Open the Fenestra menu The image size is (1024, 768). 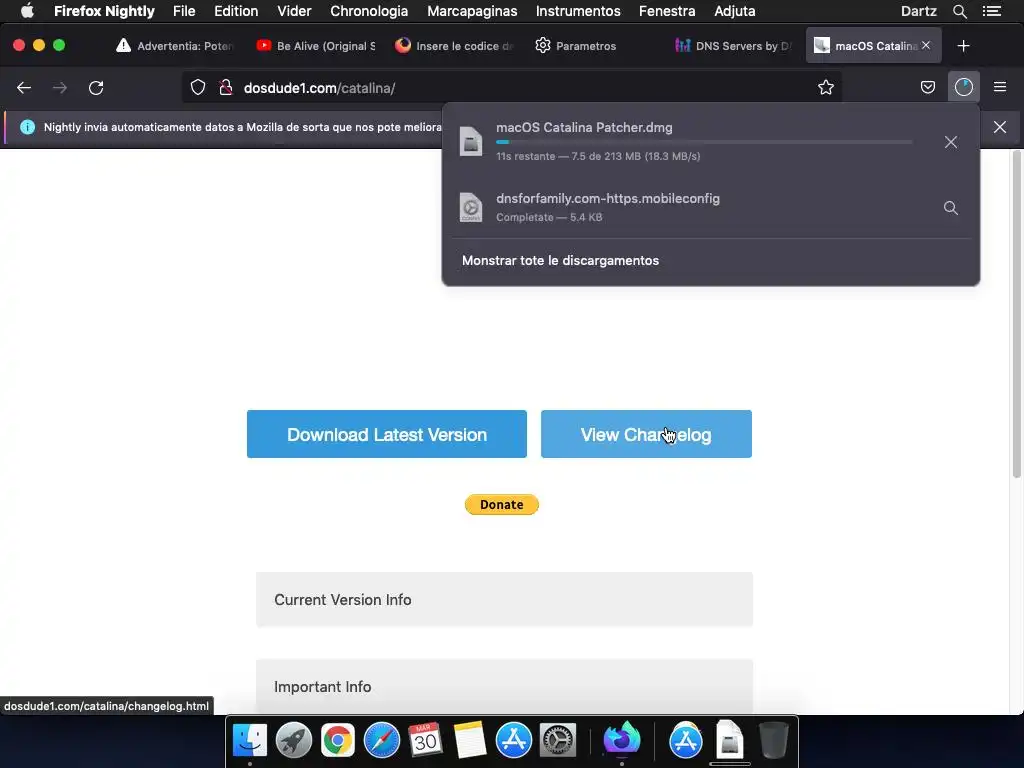667,11
